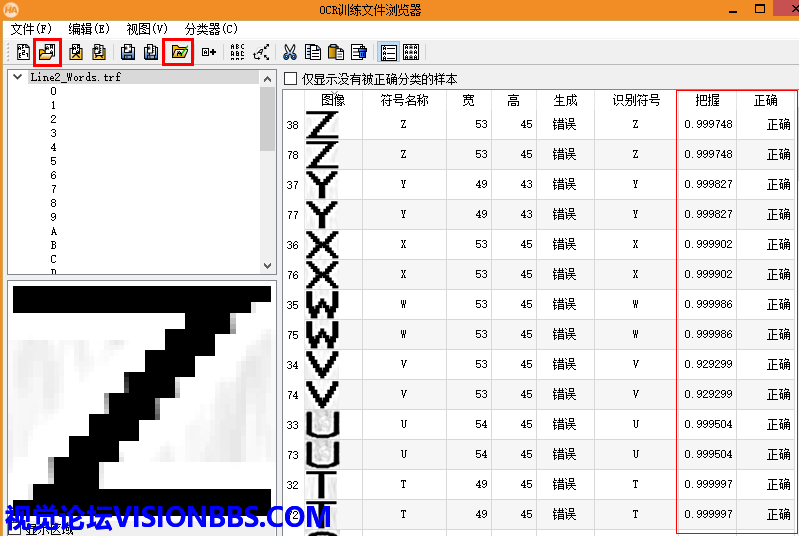This screenshot has height=536, width=799.
Task: Switch to grid thumbnail view icon
Action: click(411, 52)
